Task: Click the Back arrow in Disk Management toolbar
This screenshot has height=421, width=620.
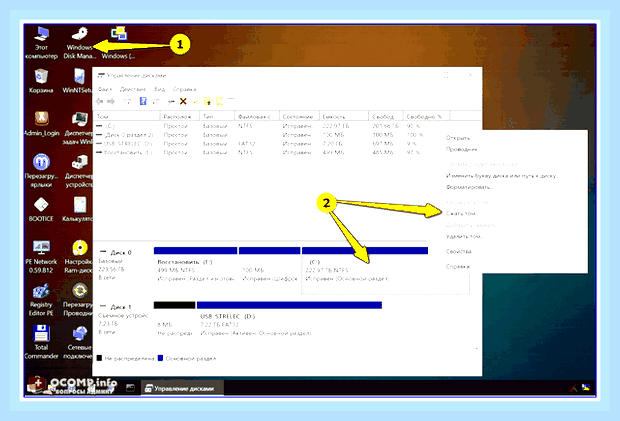Action: tap(99, 102)
